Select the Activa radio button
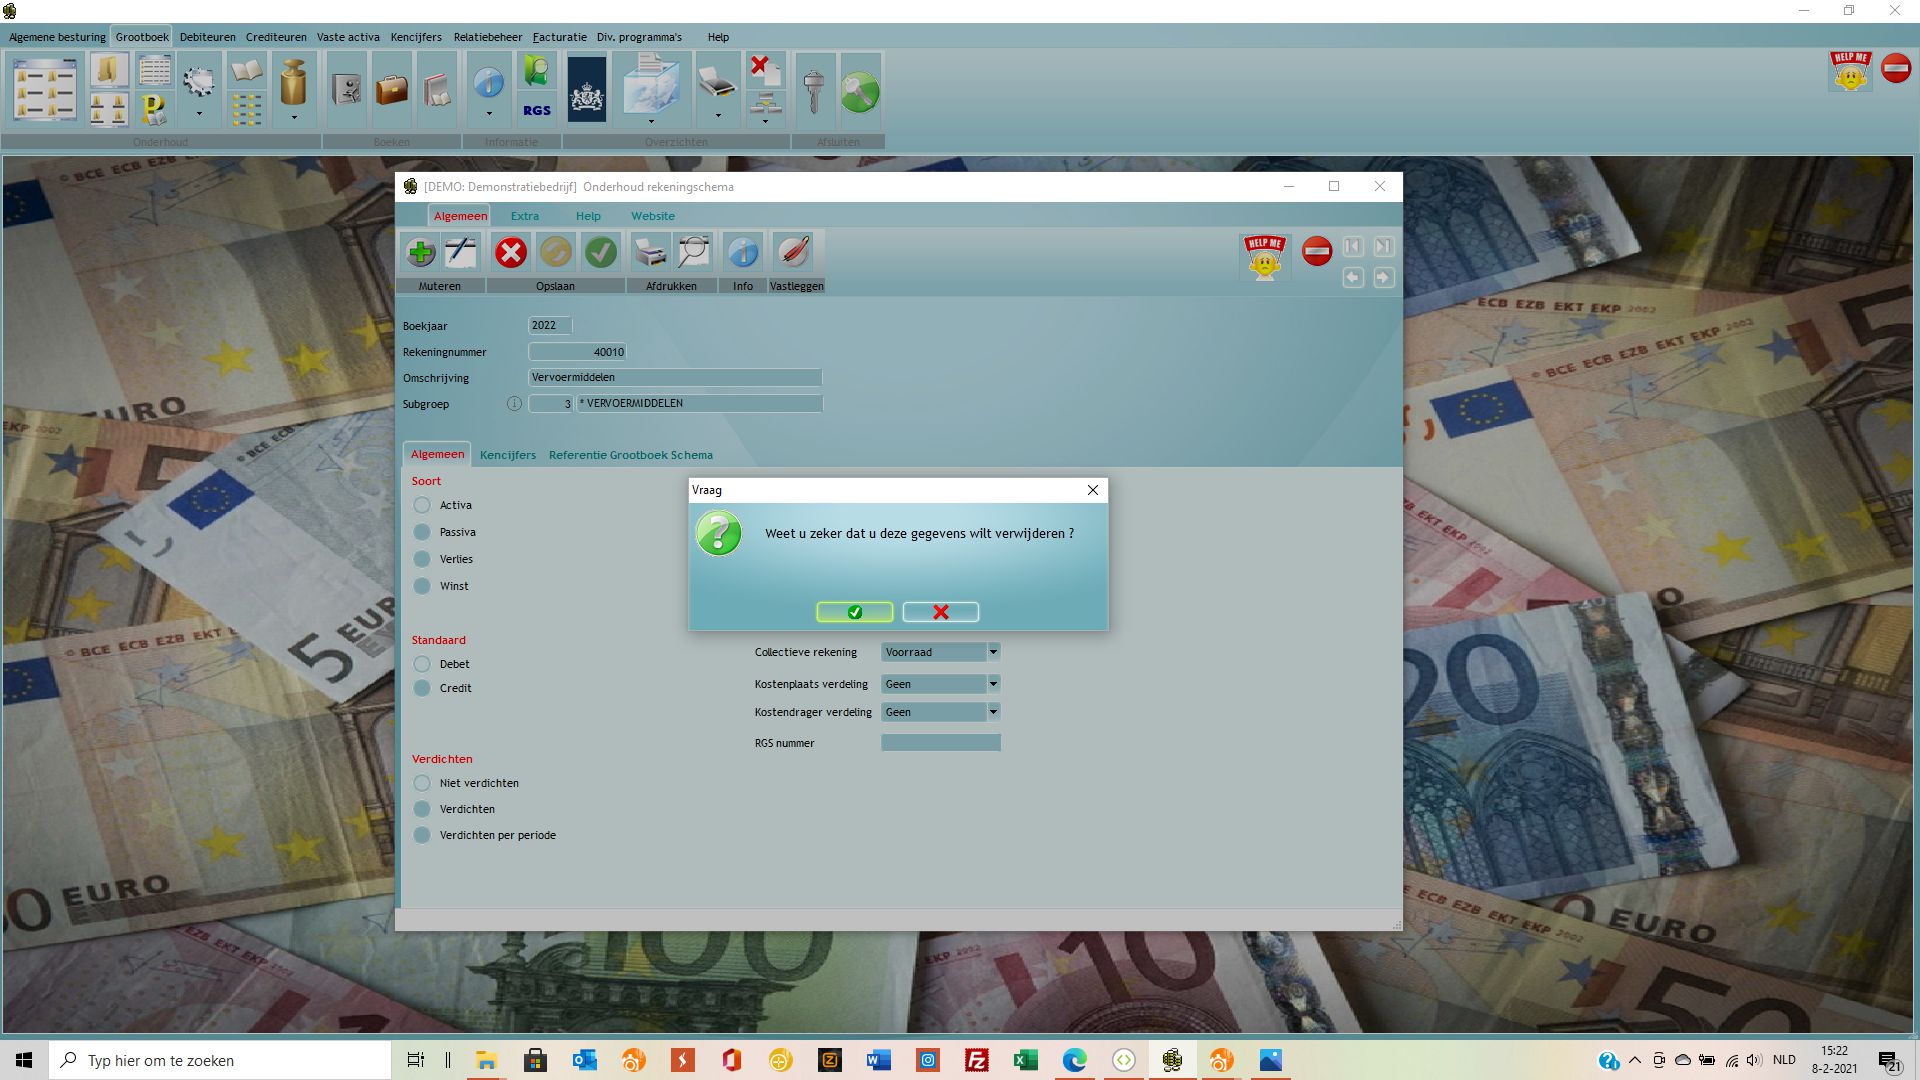Image resolution: width=1920 pixels, height=1080 pixels. (x=422, y=505)
